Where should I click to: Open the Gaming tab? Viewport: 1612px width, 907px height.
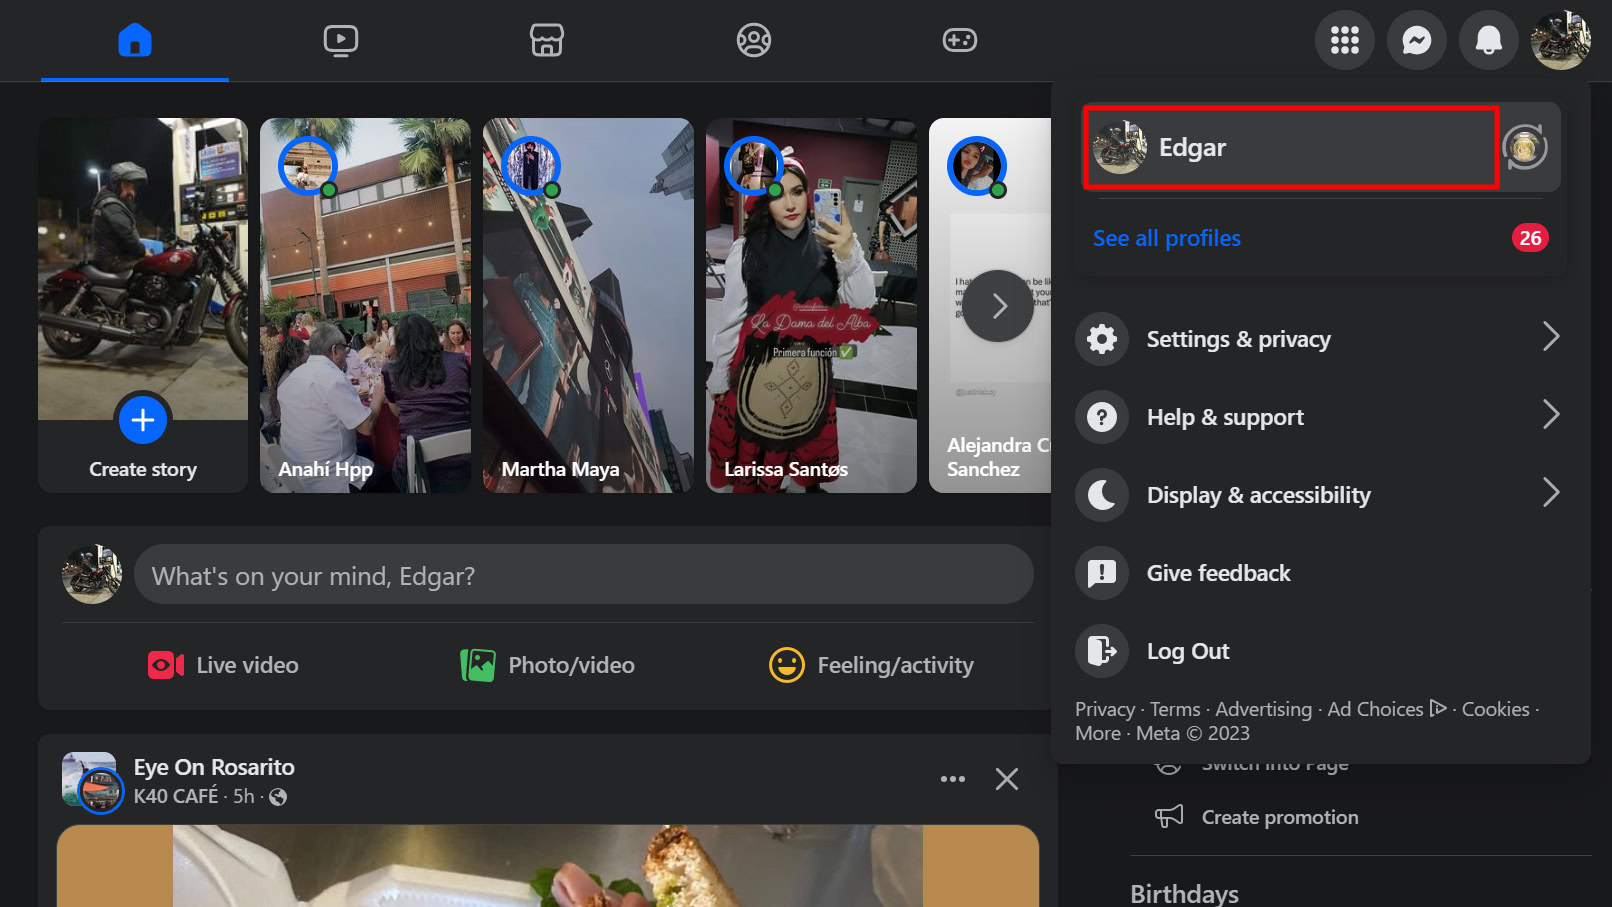point(960,40)
